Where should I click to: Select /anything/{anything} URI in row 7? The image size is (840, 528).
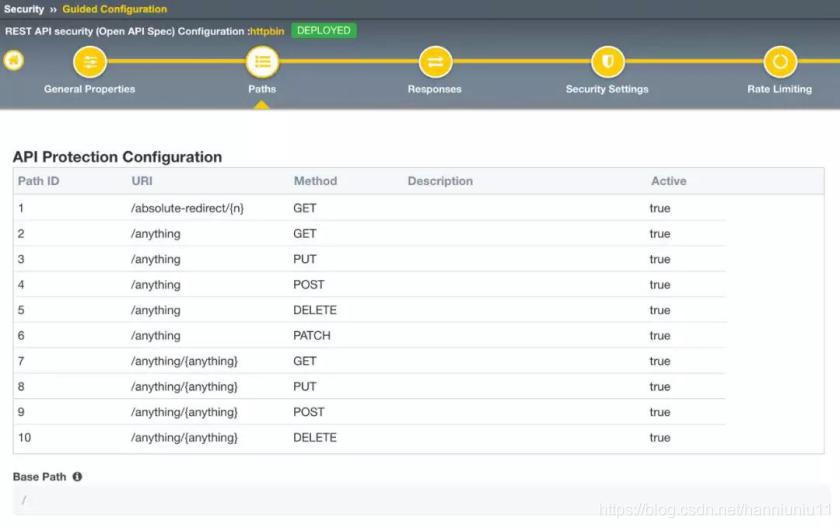[x=184, y=361]
